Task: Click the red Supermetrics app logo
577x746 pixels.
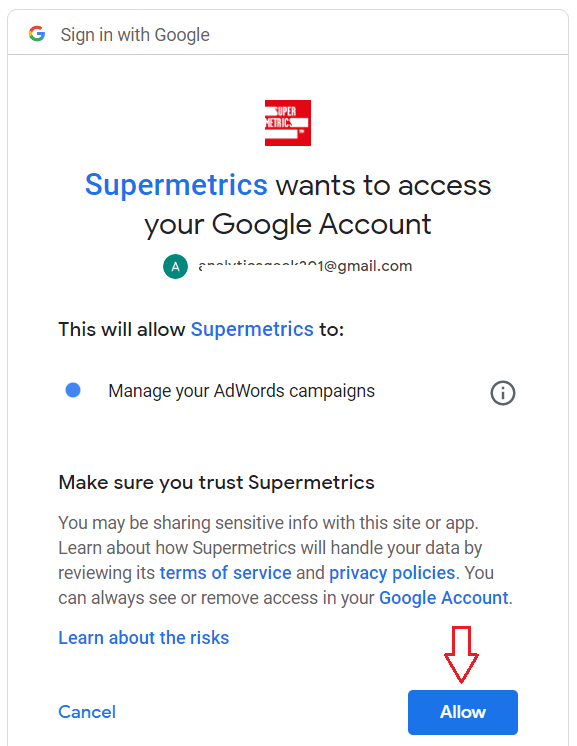Action: tap(288, 123)
